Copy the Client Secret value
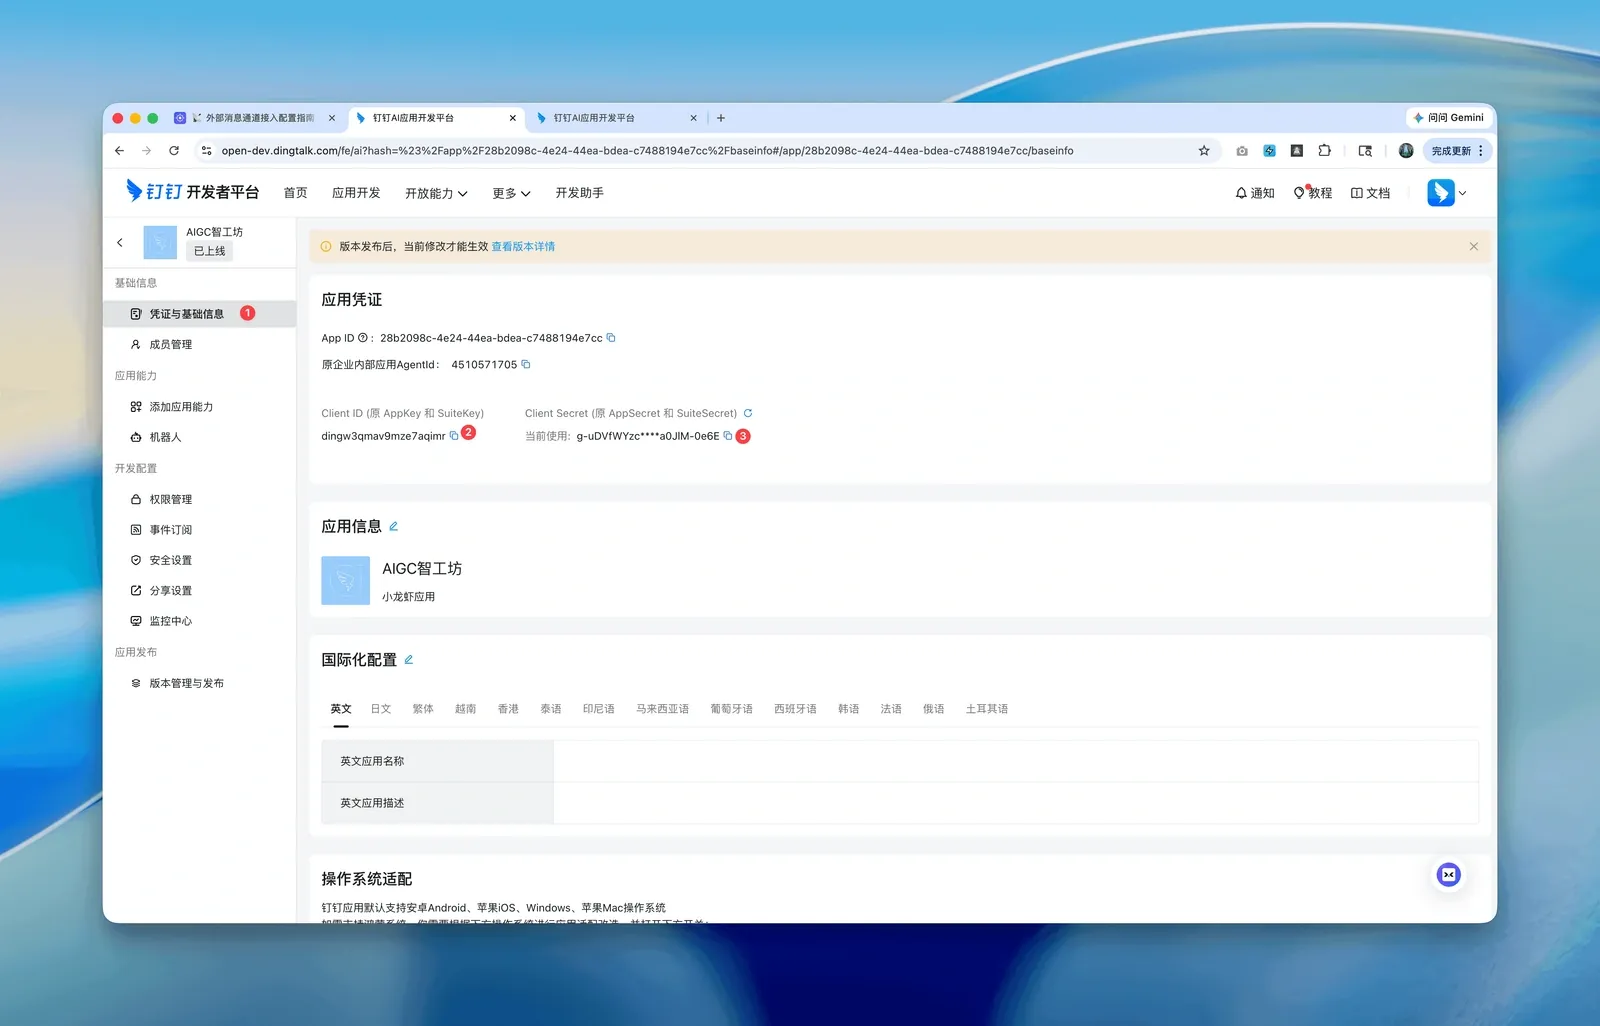 point(728,436)
